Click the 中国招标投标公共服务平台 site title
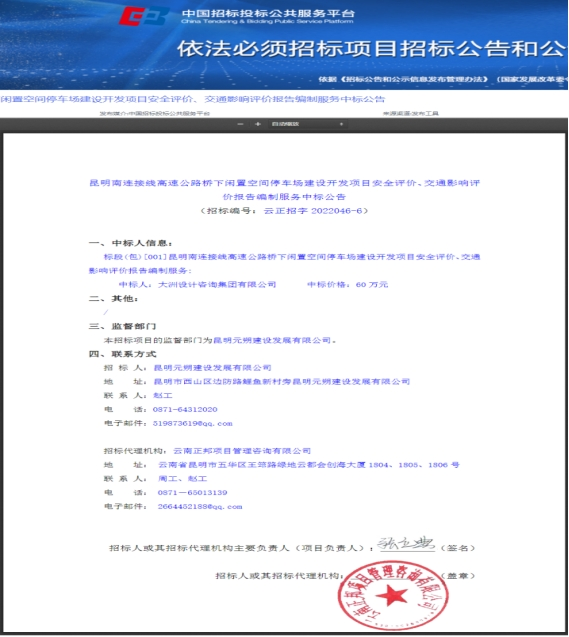The height and width of the screenshot is (637, 569). 268,13
